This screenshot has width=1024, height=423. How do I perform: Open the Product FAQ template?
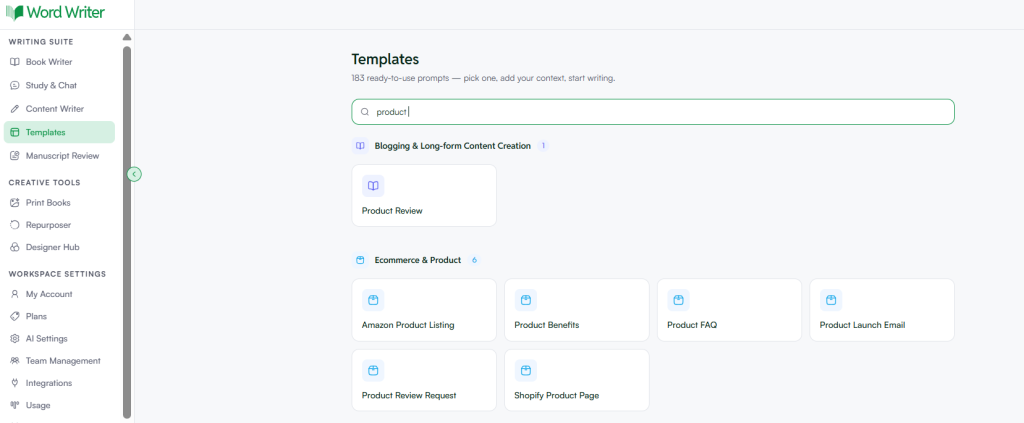[729, 310]
